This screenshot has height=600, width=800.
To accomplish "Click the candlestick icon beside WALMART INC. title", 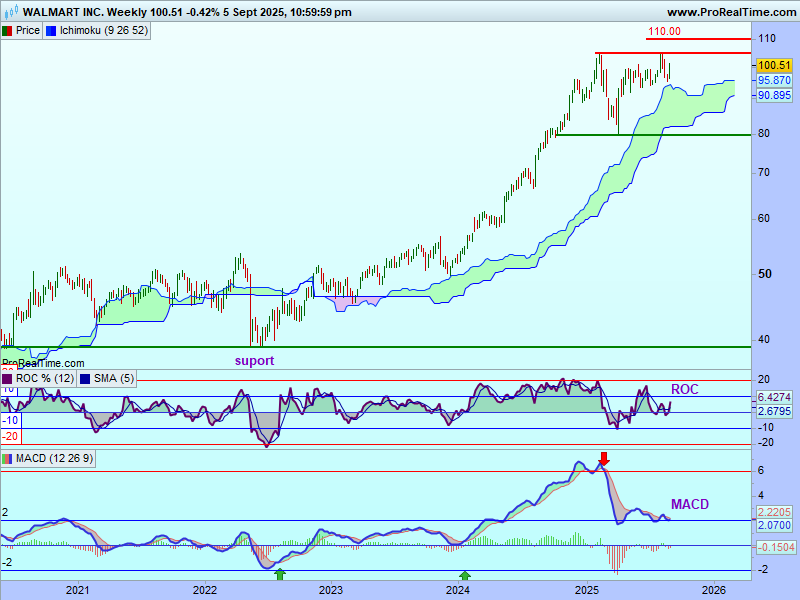I will (11, 11).
